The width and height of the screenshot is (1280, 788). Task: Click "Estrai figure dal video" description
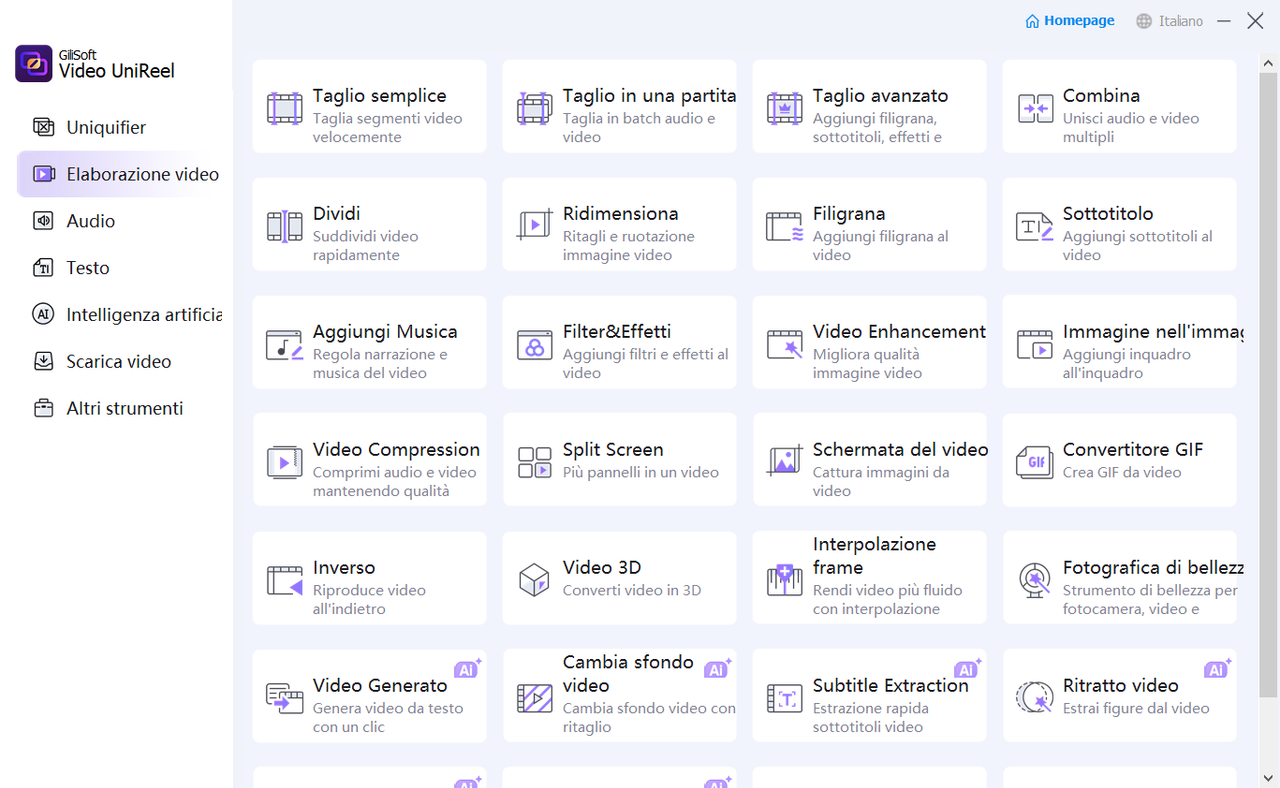pos(1136,708)
